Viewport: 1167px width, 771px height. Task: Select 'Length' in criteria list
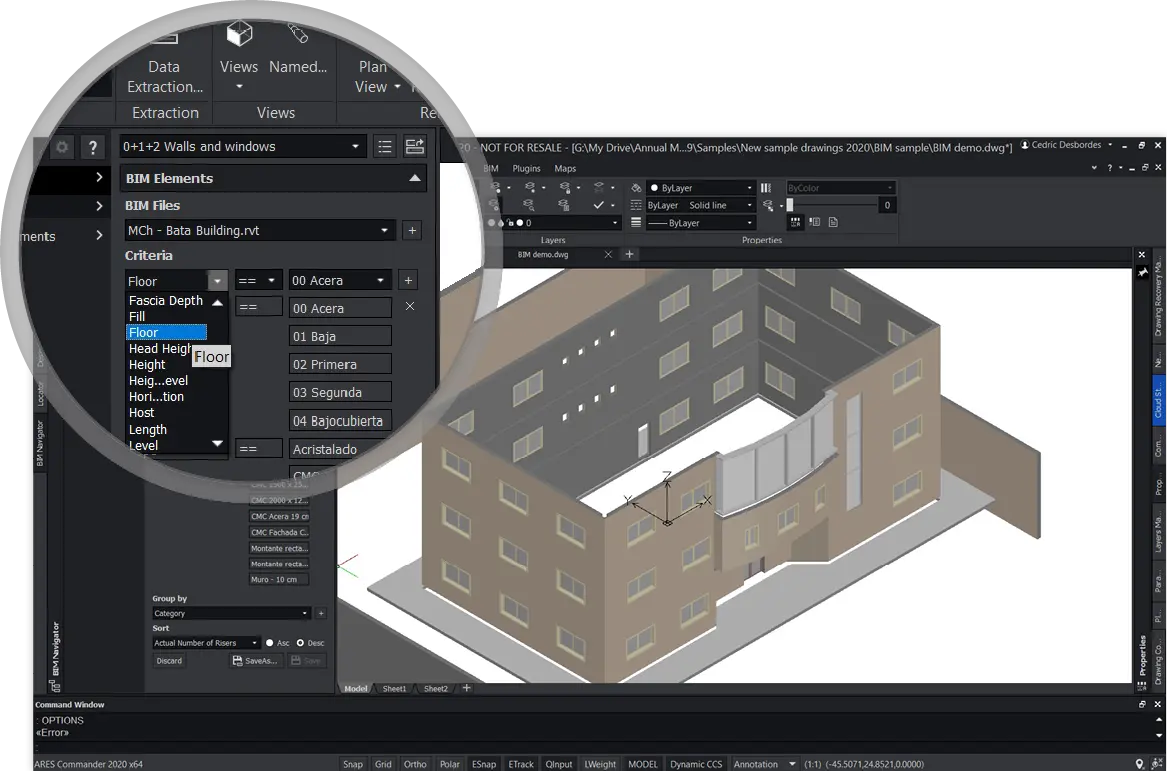pos(148,429)
